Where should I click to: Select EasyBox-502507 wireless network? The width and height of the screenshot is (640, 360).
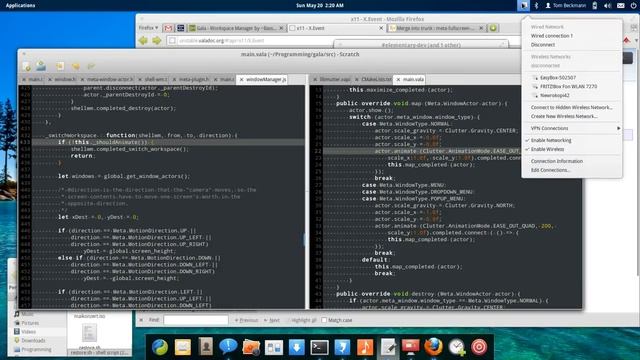(558, 78)
